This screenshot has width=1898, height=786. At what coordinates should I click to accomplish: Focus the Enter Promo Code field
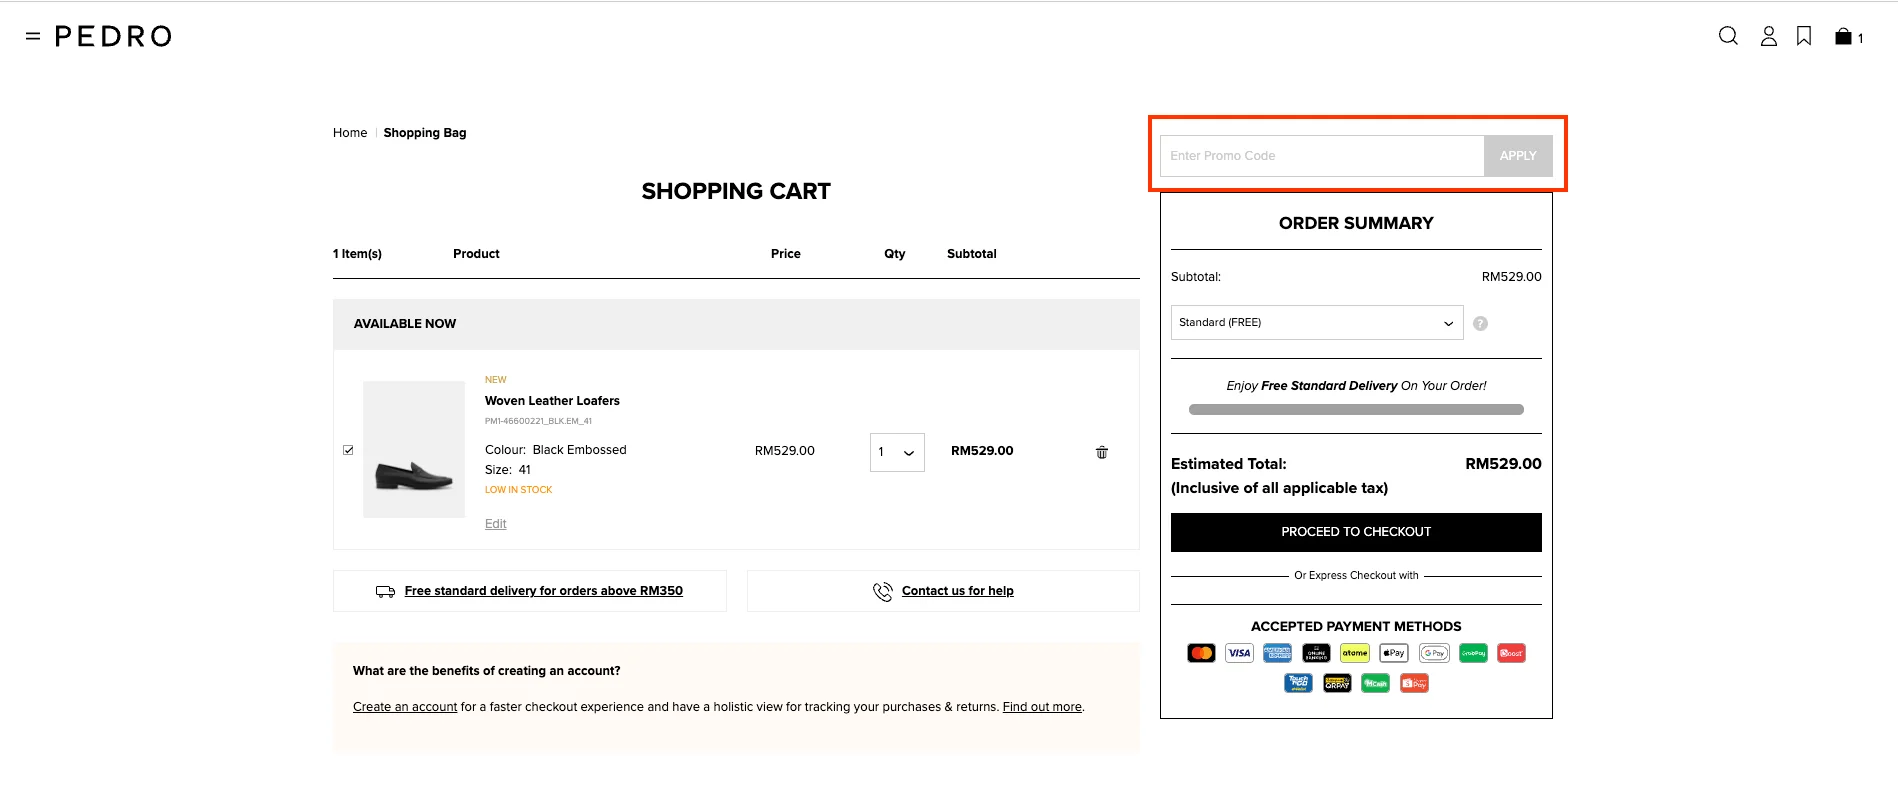coord(1322,156)
